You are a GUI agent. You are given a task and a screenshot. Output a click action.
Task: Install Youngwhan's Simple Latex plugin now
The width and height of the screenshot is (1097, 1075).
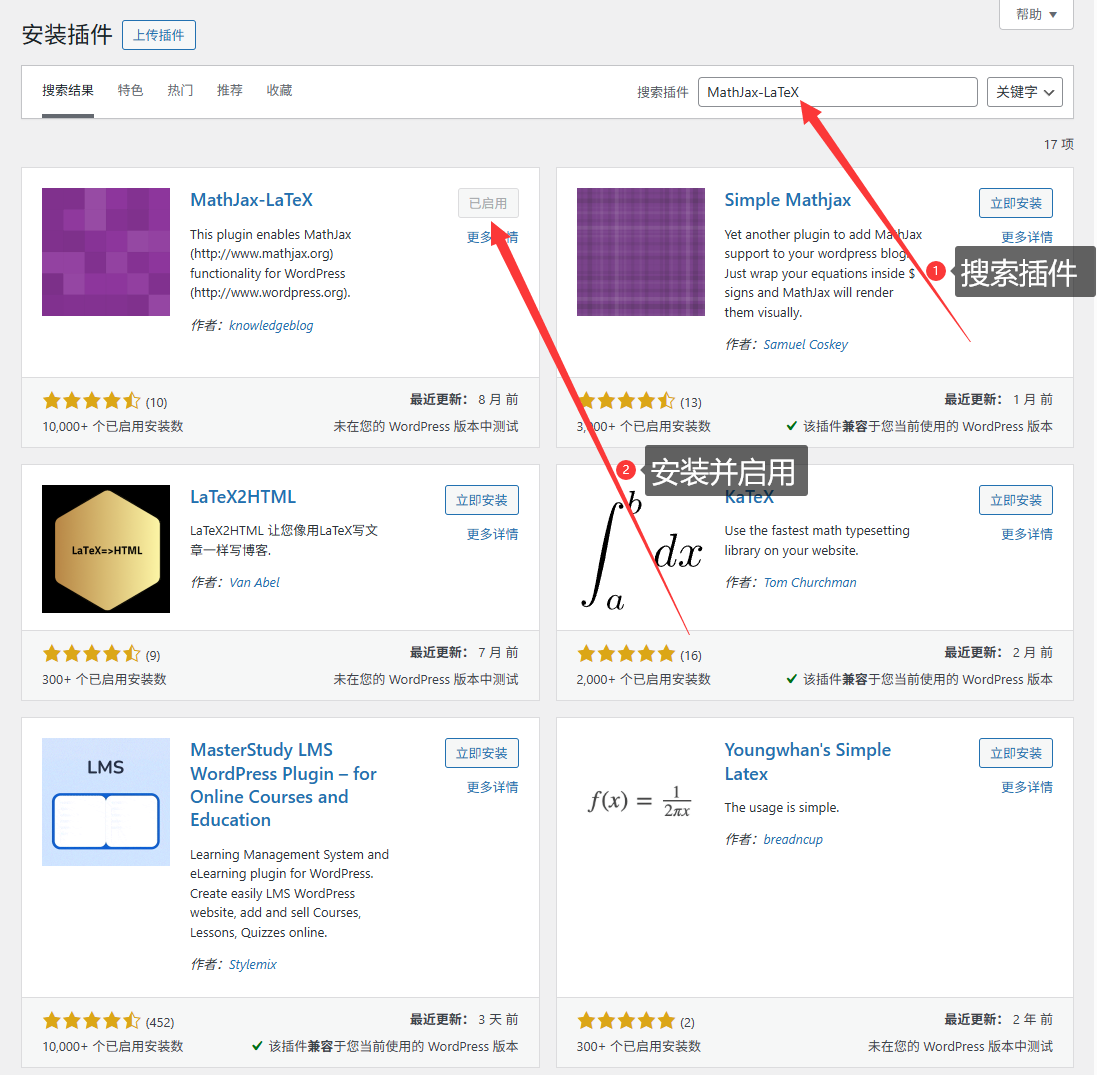pyautogui.click(x=1016, y=753)
